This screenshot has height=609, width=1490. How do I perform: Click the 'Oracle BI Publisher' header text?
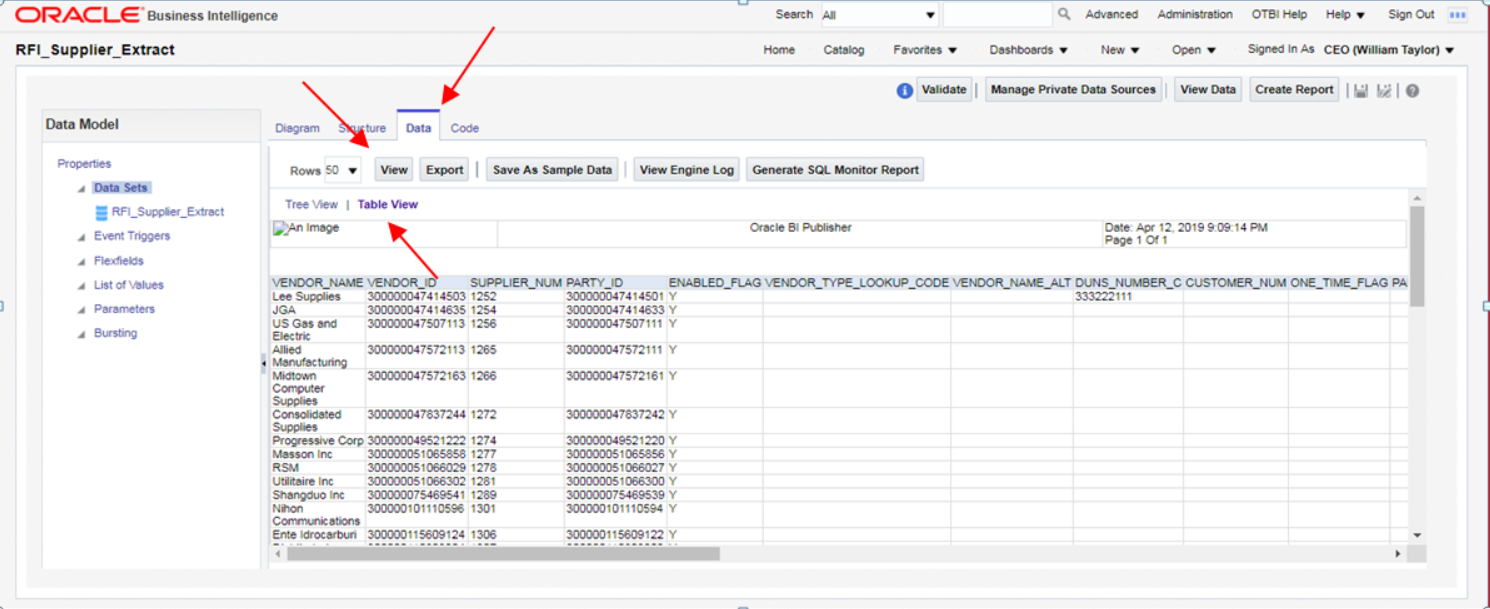point(800,228)
